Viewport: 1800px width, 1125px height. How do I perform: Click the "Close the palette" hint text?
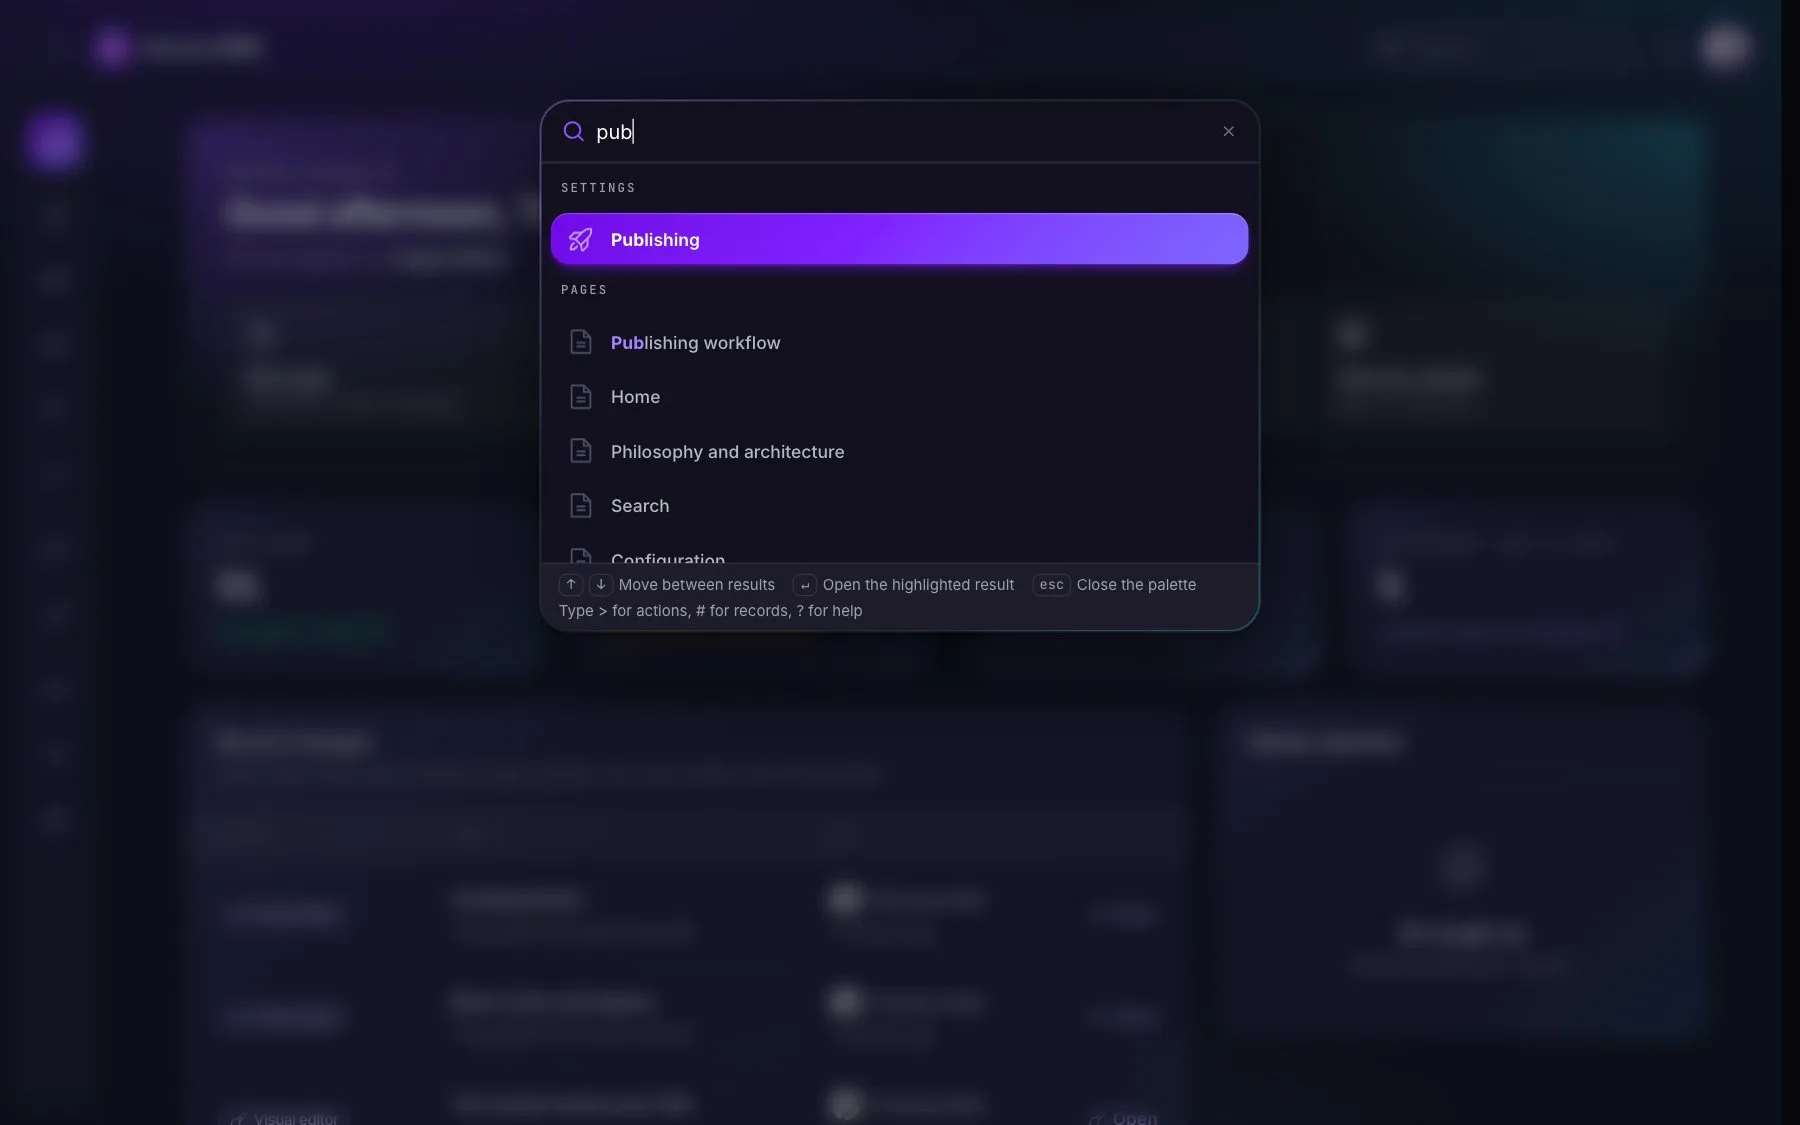point(1136,585)
